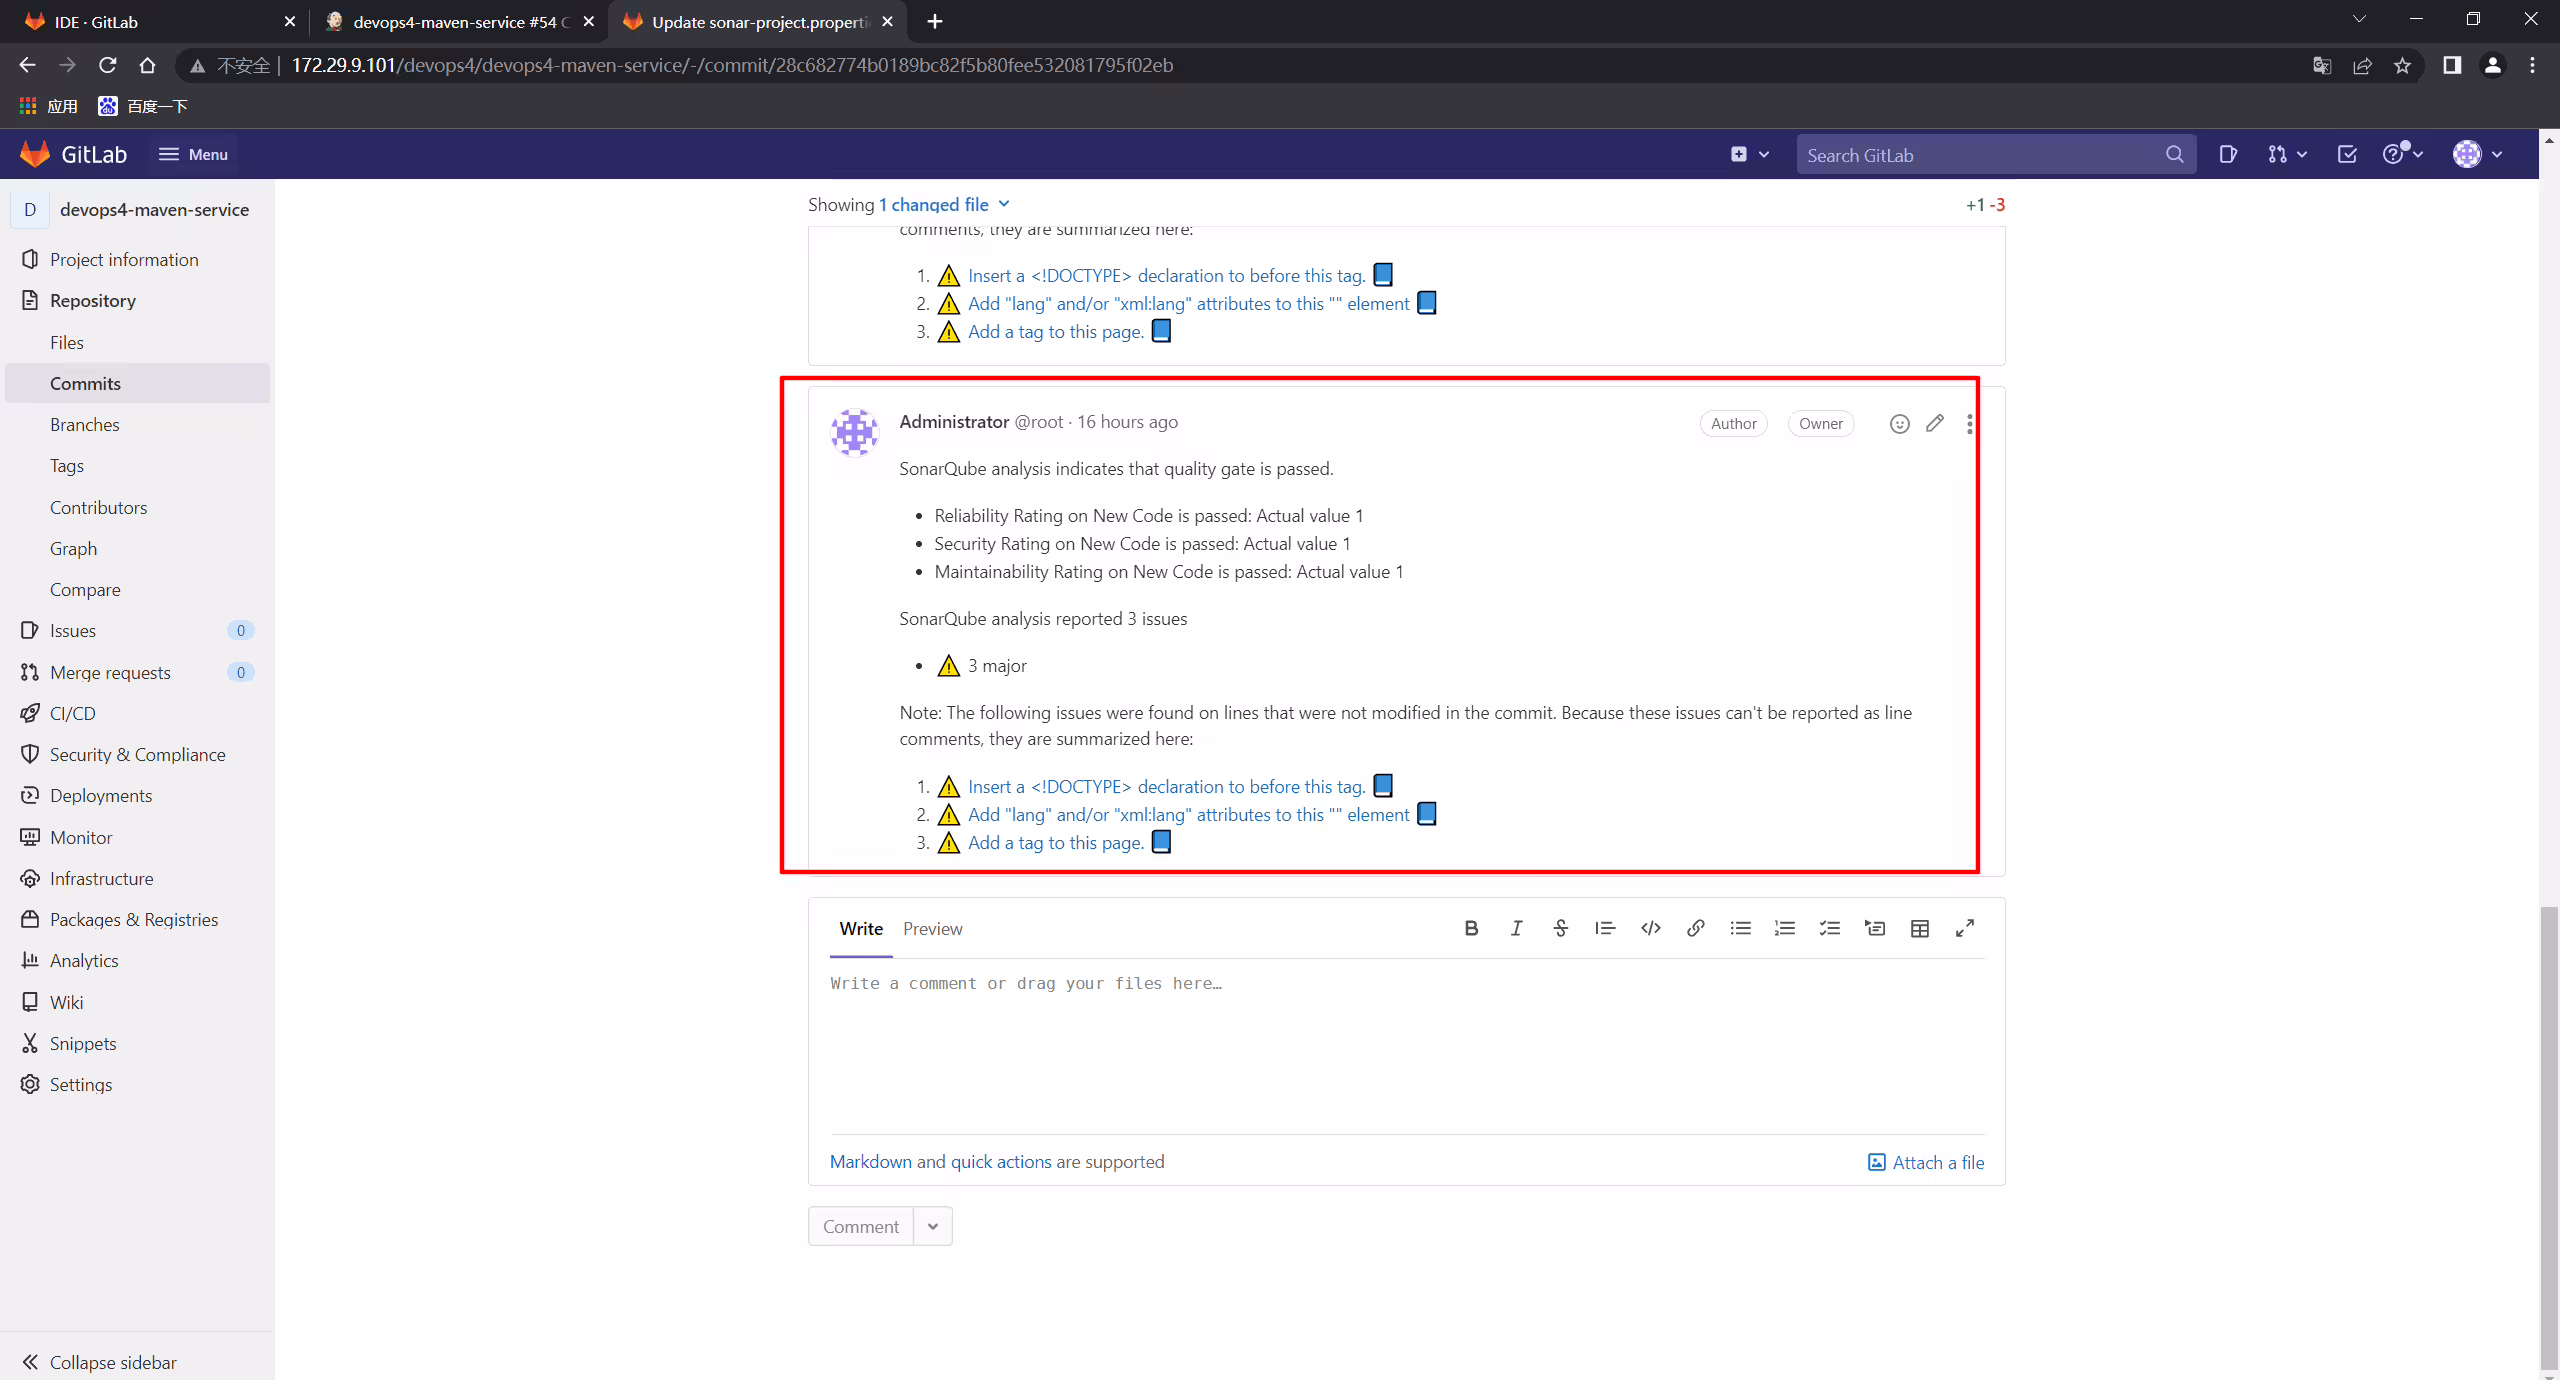Click the GitLab logo in the header

[x=74, y=154]
